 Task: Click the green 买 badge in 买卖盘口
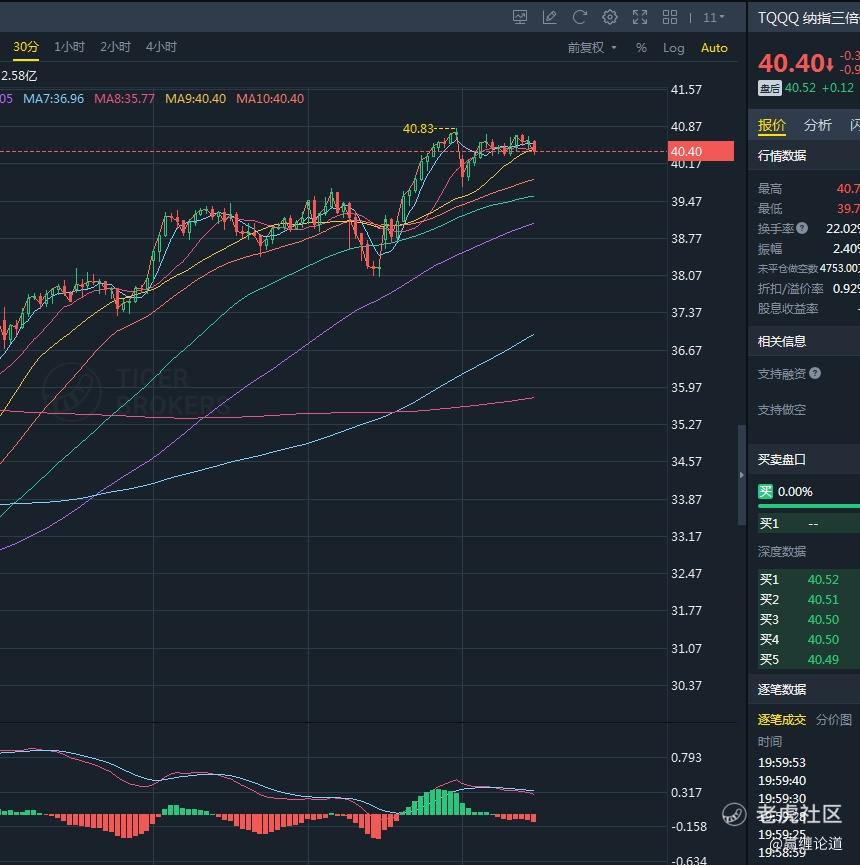point(765,492)
